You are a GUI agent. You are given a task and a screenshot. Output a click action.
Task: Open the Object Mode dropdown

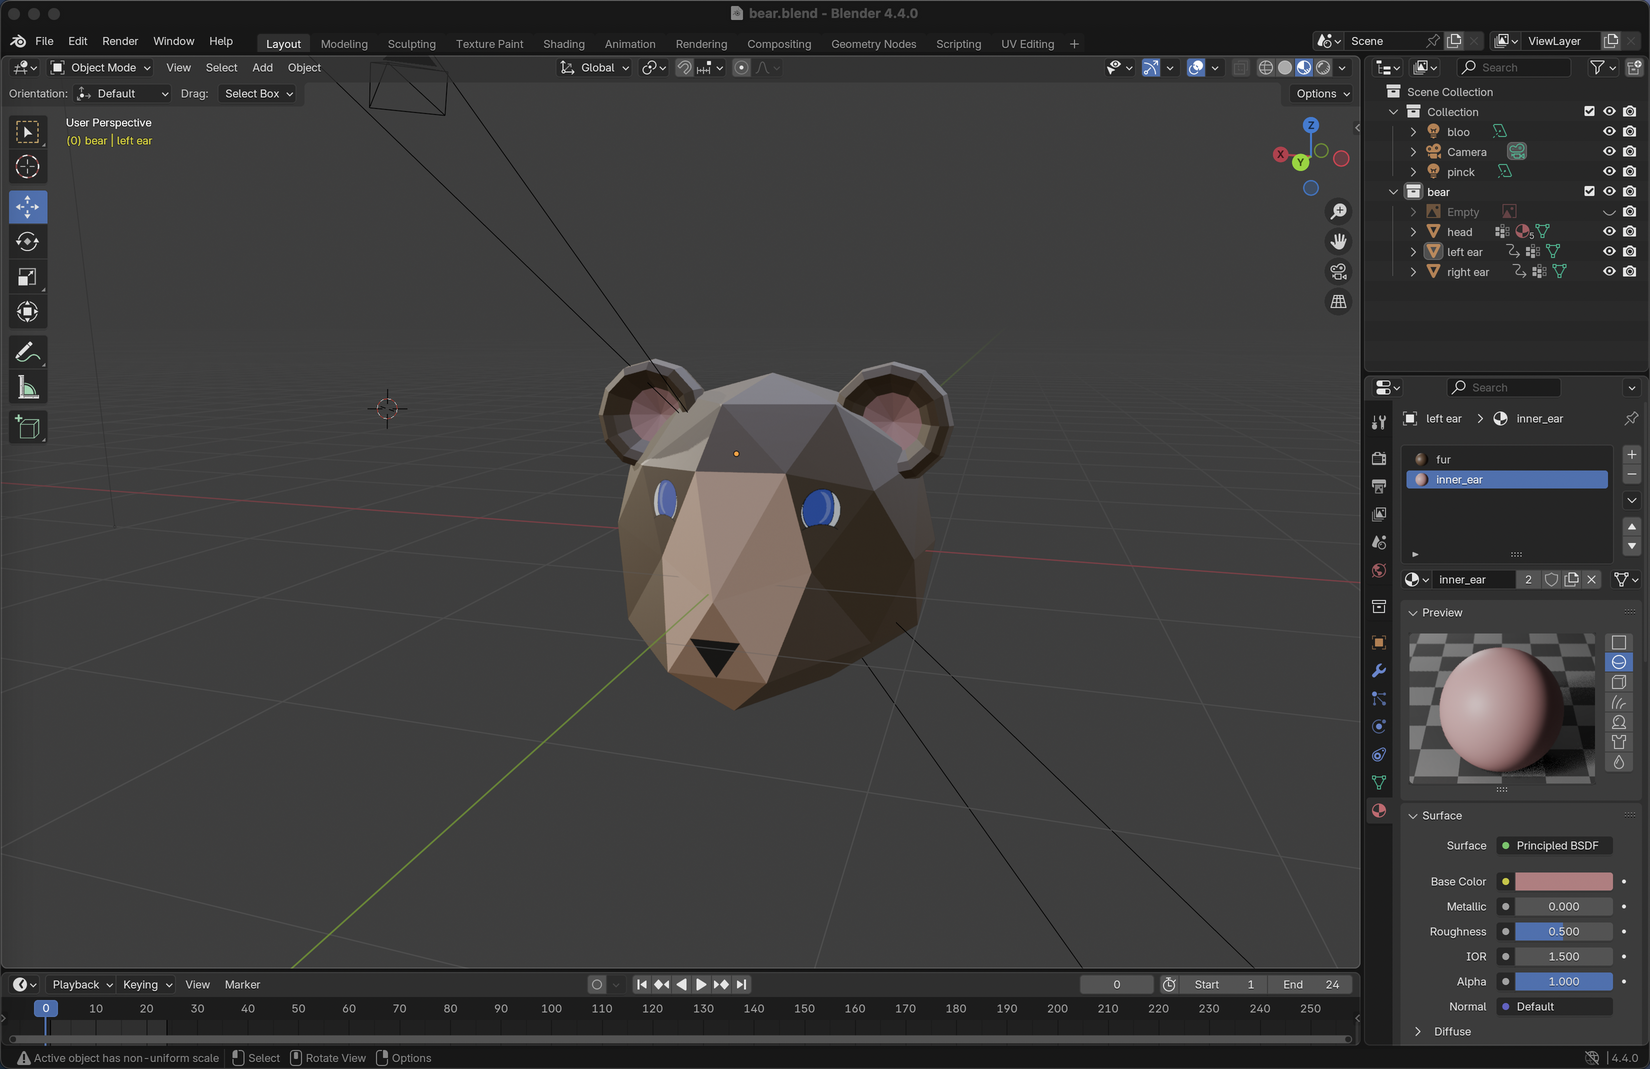point(101,68)
